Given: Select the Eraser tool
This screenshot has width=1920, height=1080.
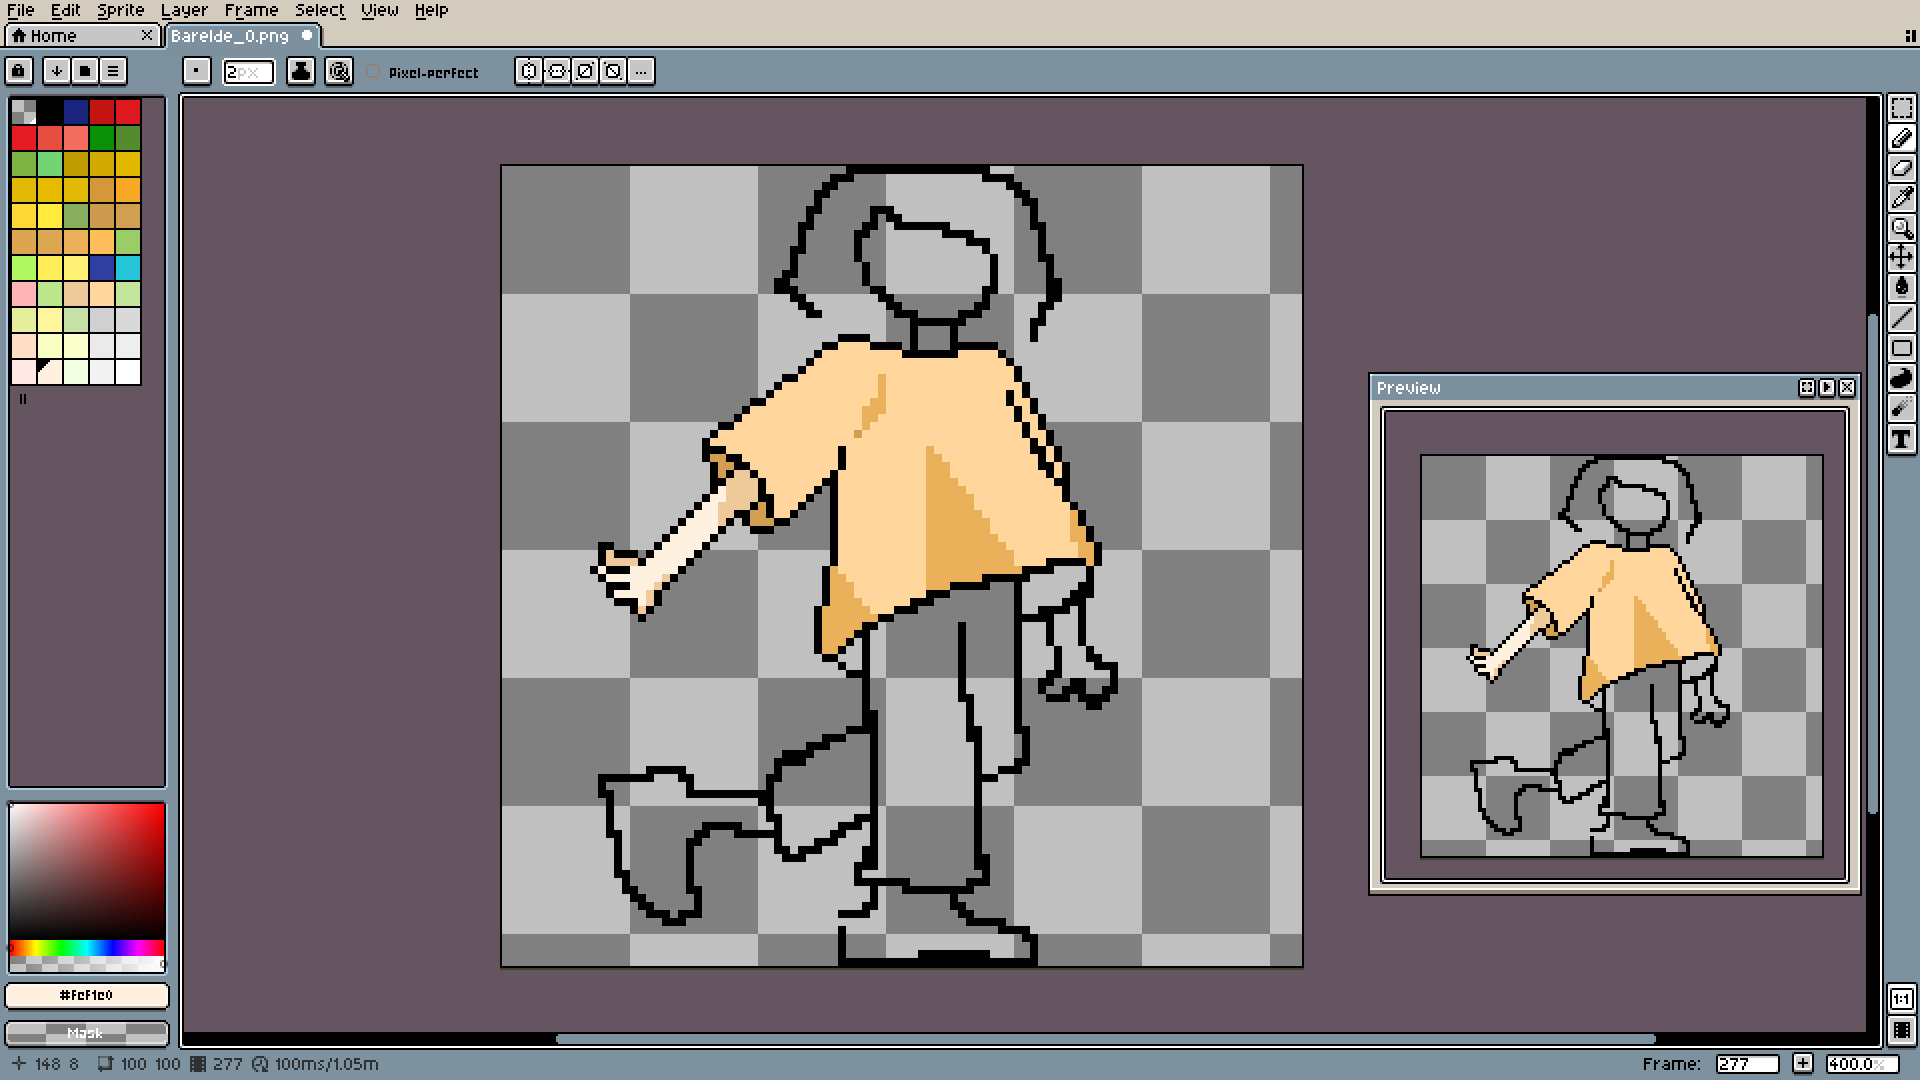Looking at the screenshot, I should (1901, 168).
